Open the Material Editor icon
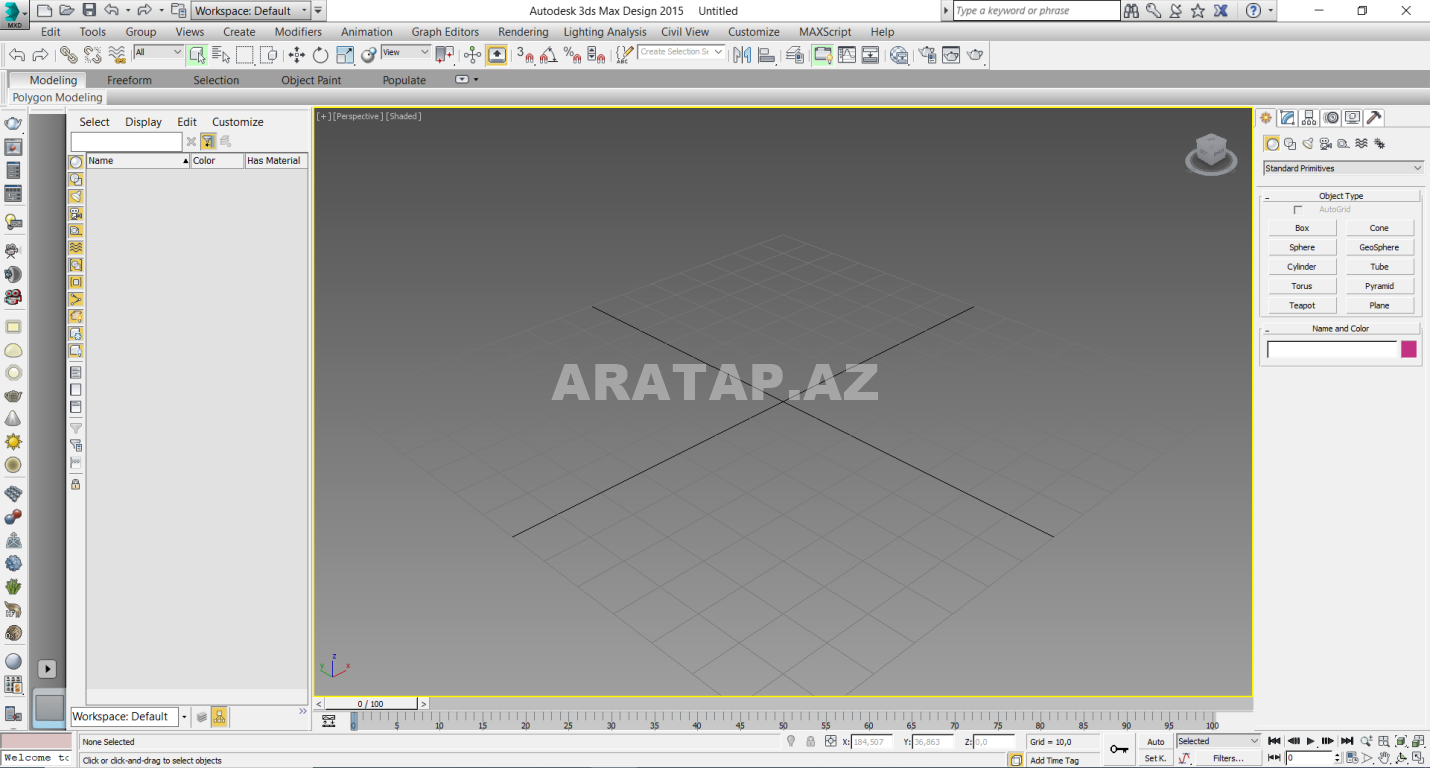The width and height of the screenshot is (1430, 768). click(899, 55)
